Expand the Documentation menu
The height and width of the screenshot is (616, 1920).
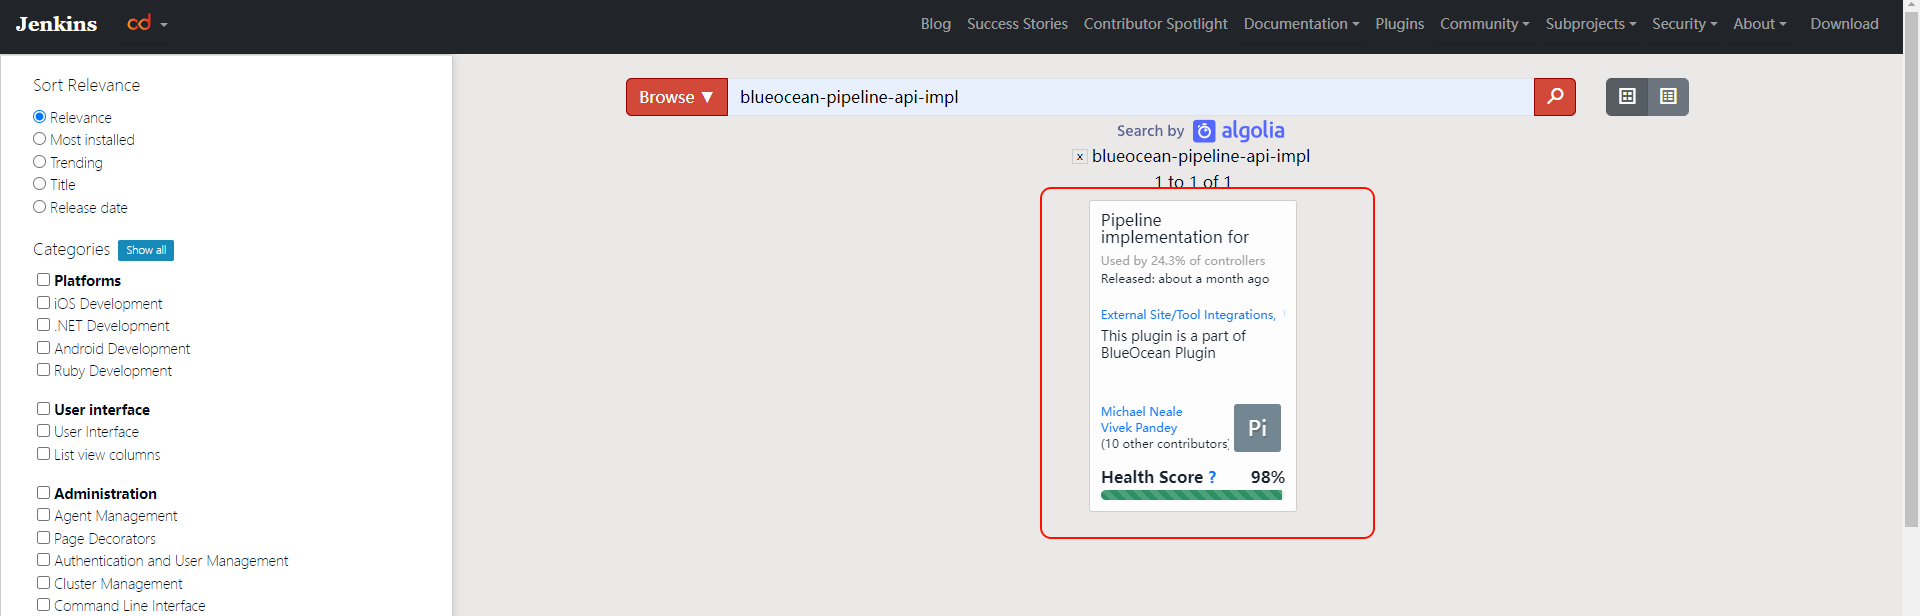click(x=1301, y=24)
